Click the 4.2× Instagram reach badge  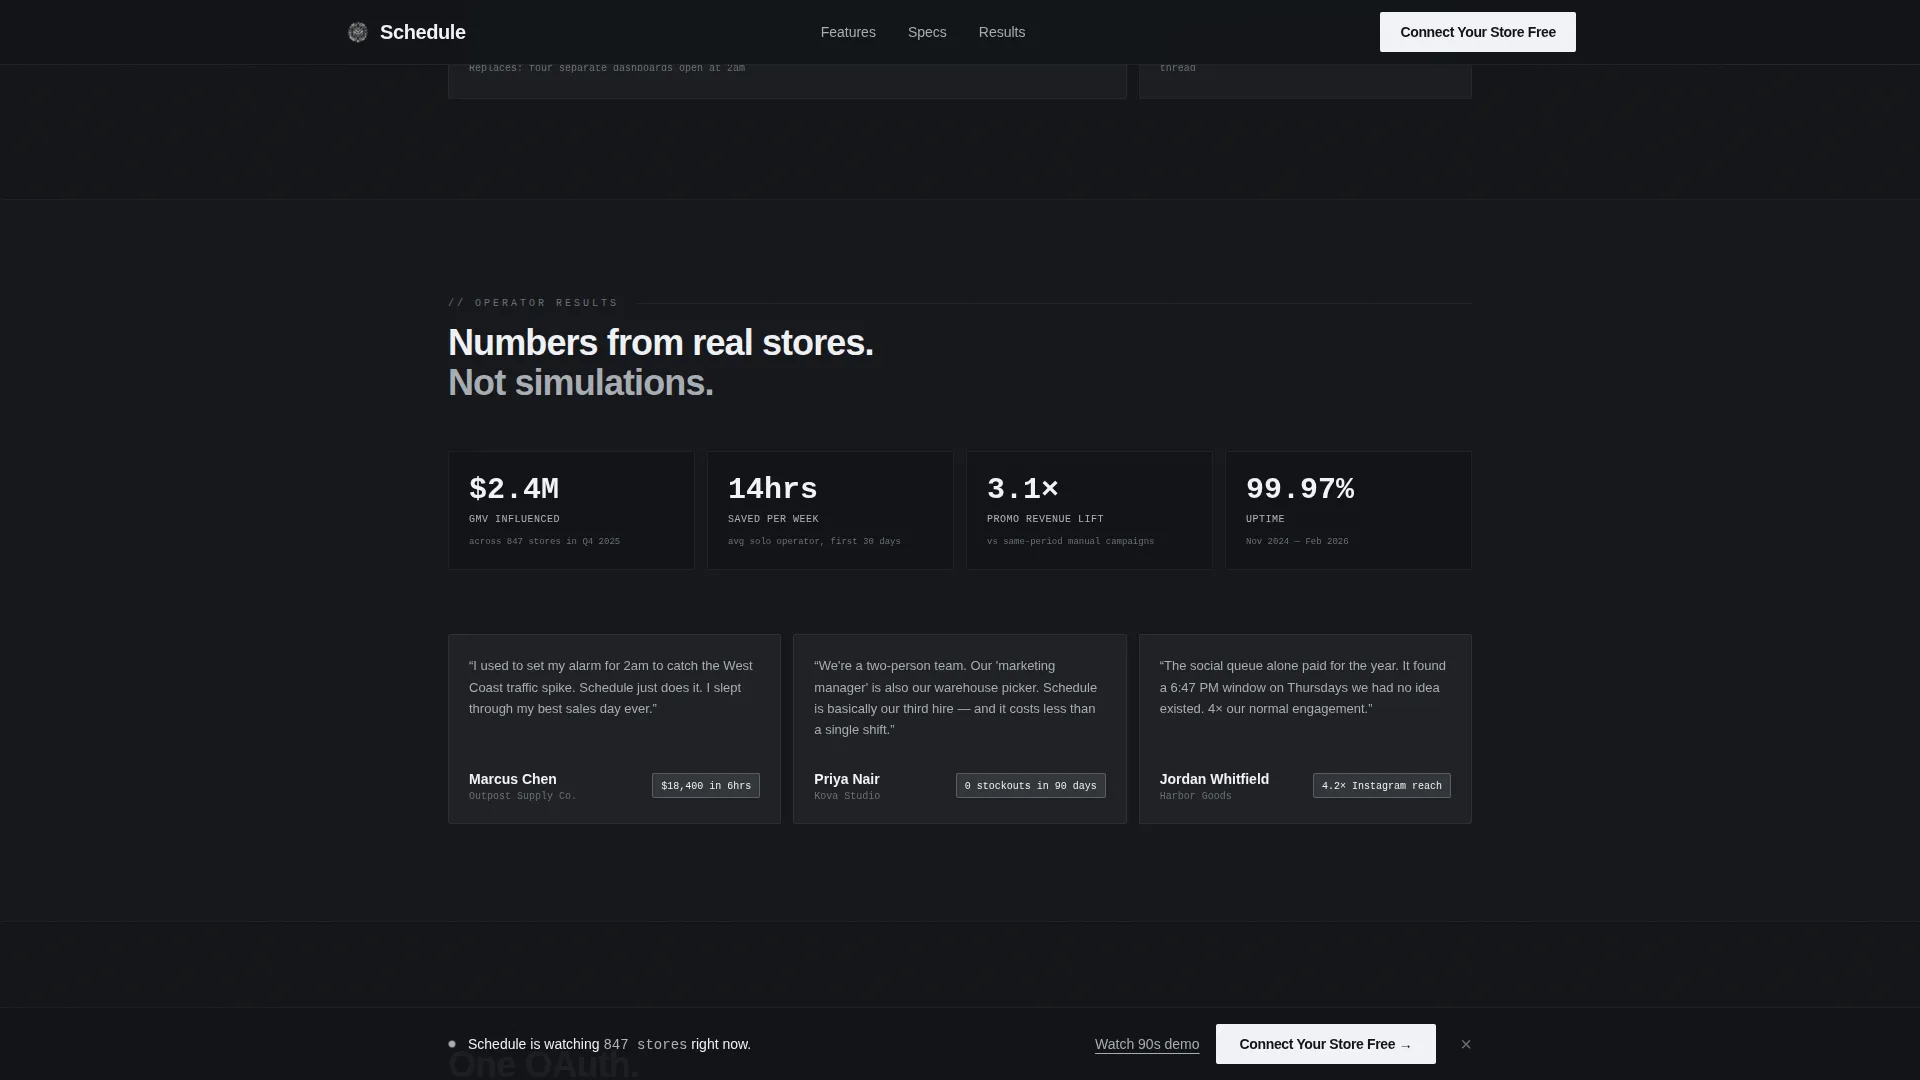click(x=1382, y=786)
